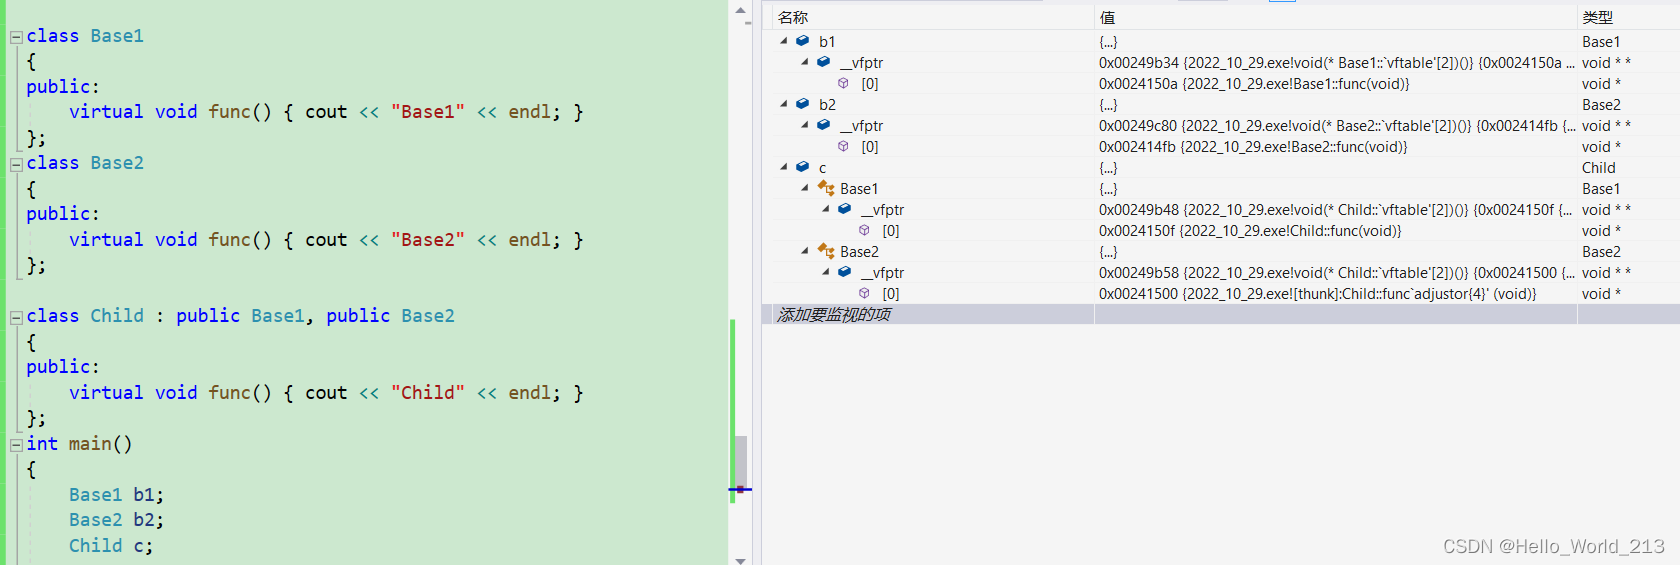
Task: Click editor scrollbar up arrow
Action: point(740,11)
